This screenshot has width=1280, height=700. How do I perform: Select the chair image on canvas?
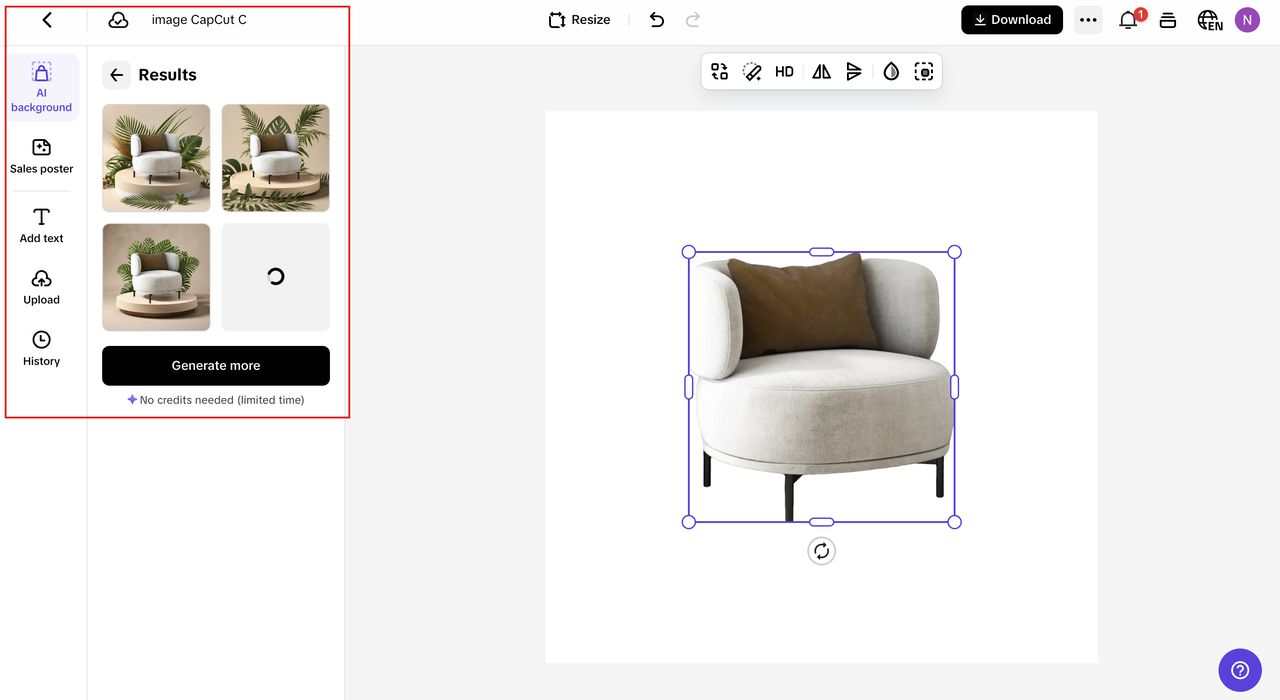pos(821,387)
